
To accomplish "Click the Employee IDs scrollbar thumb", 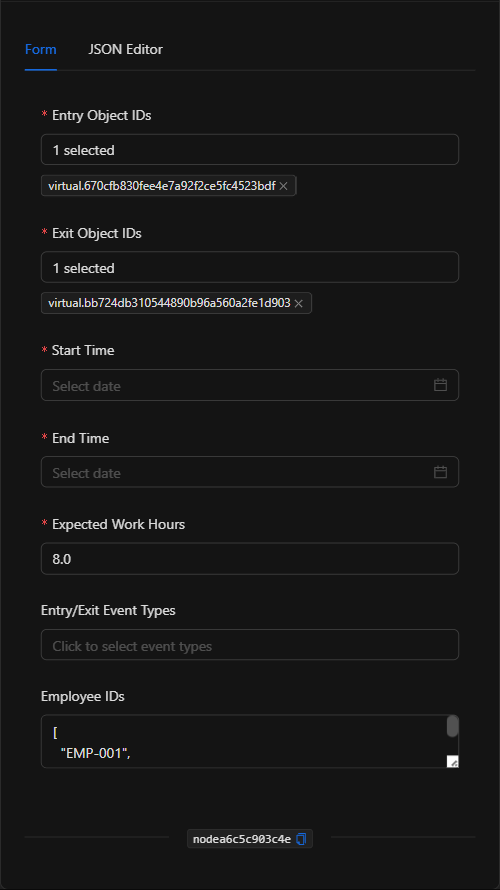I will click(452, 727).
